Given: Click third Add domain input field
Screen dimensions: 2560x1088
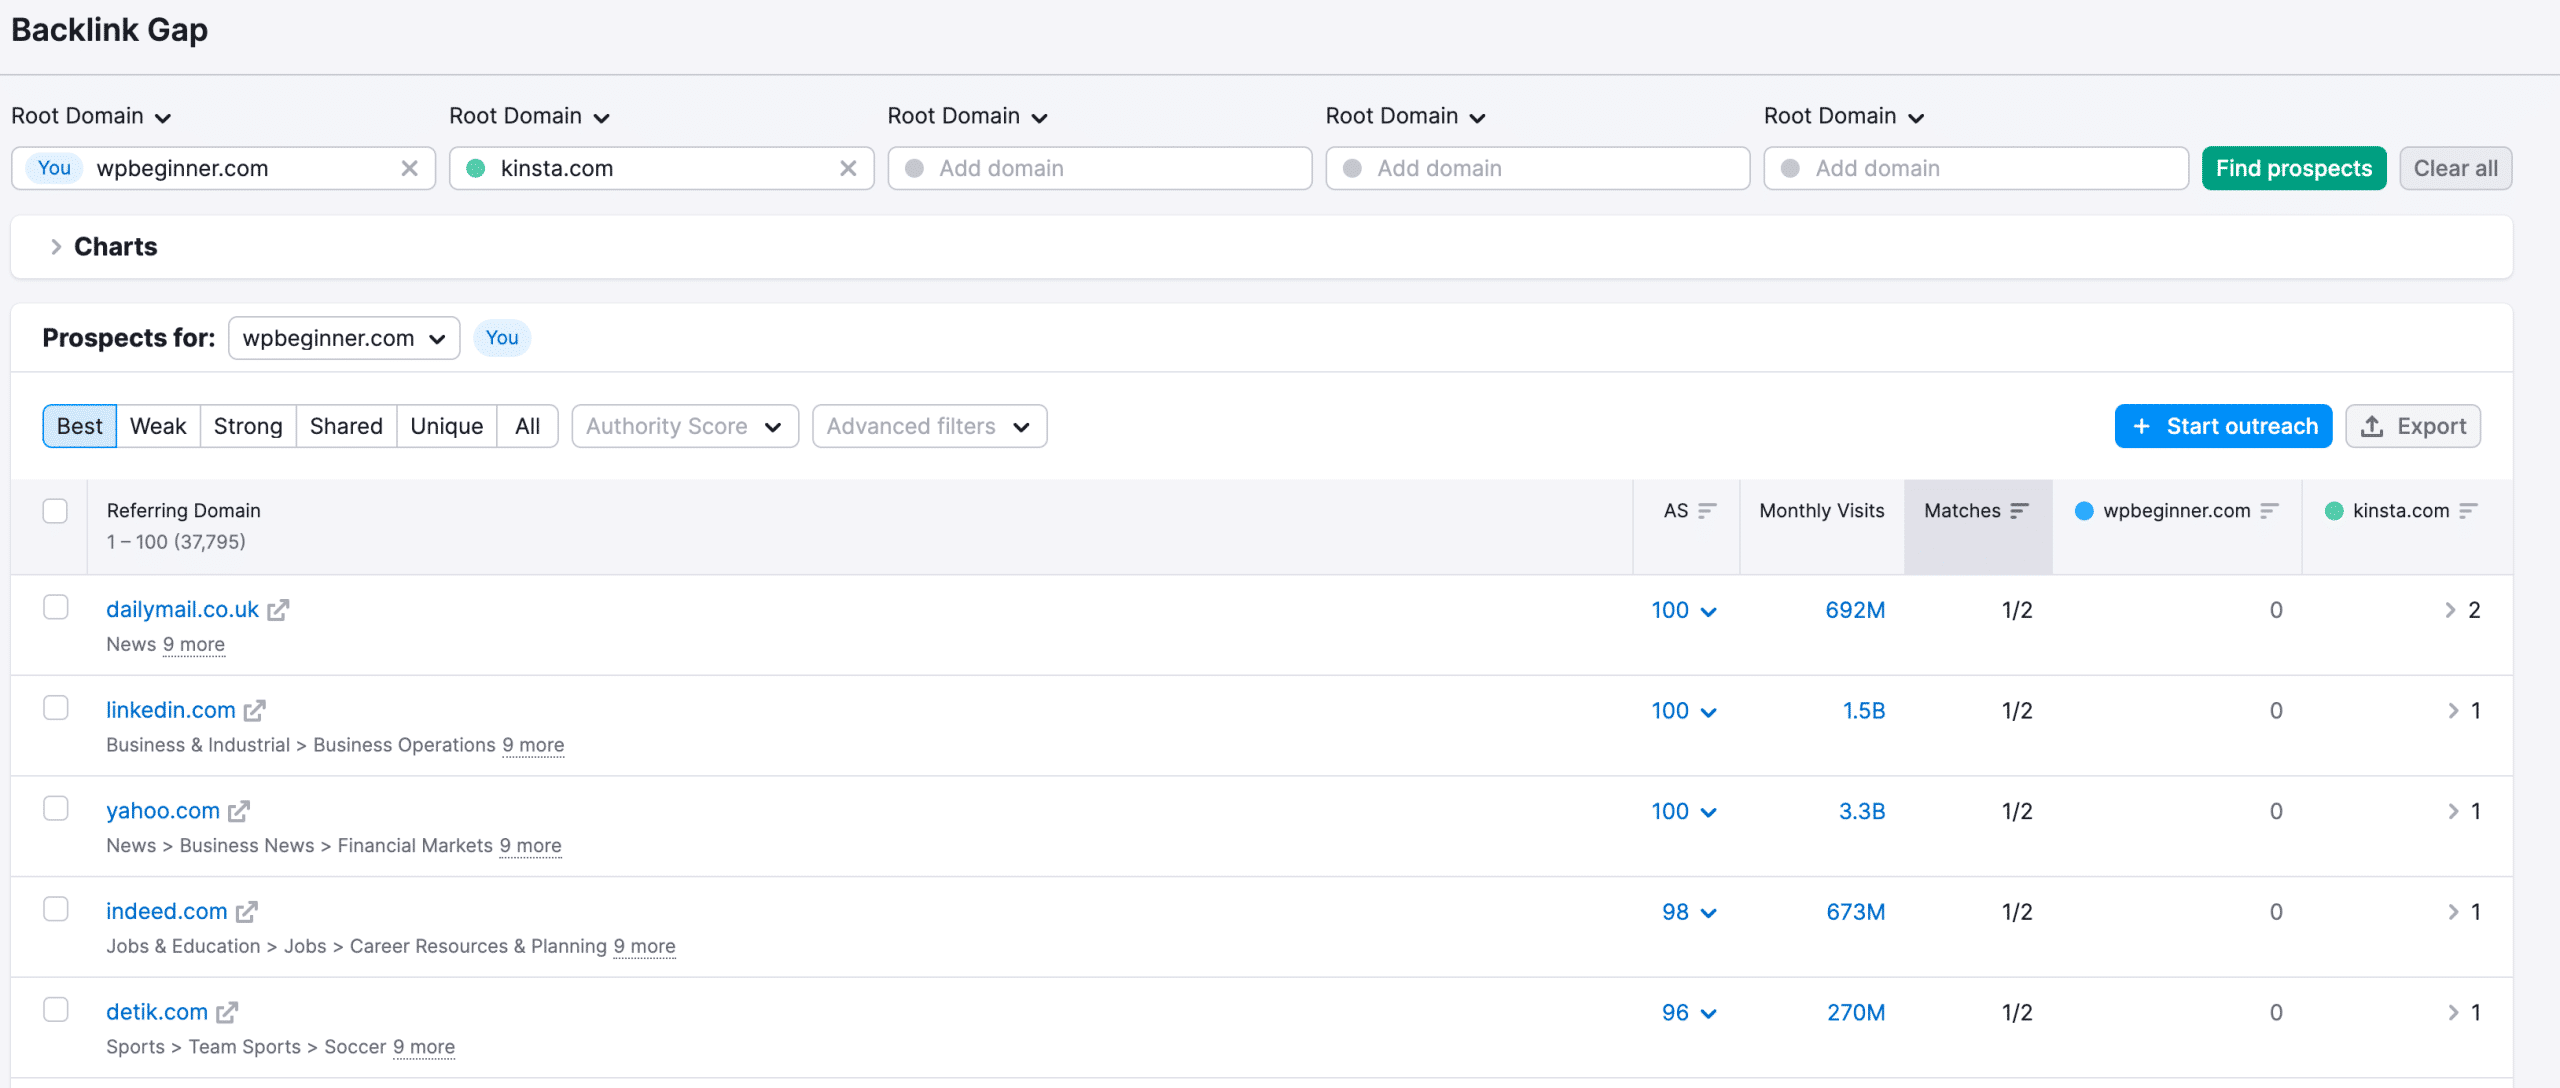Looking at the screenshot, I should [x=1100, y=168].
